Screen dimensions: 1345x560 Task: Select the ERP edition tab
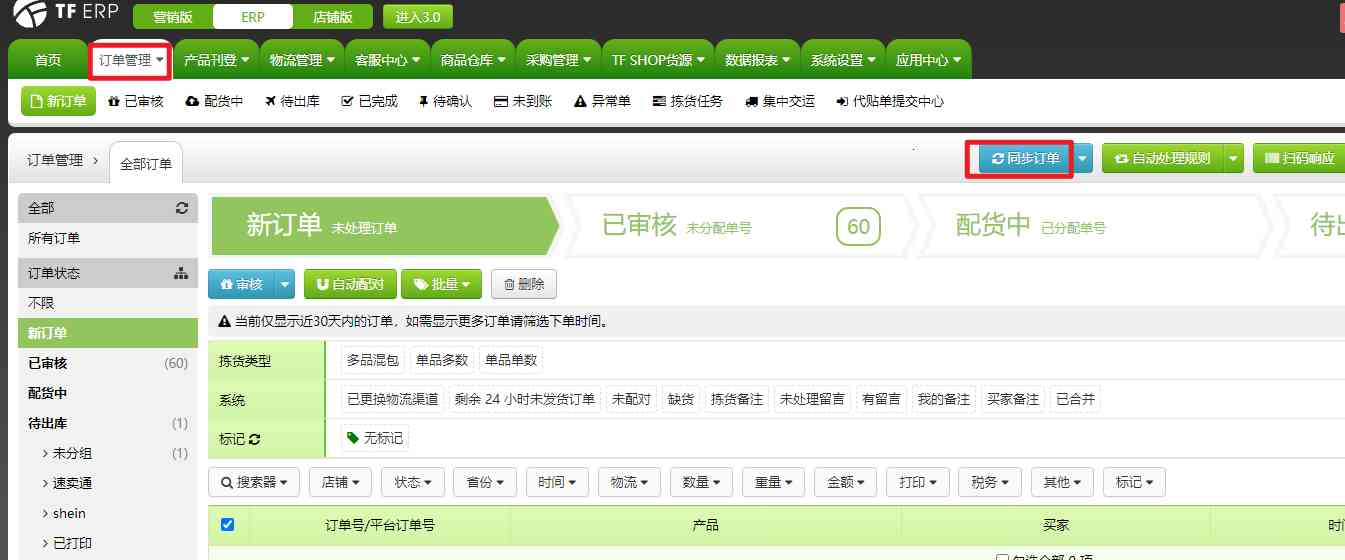click(253, 17)
